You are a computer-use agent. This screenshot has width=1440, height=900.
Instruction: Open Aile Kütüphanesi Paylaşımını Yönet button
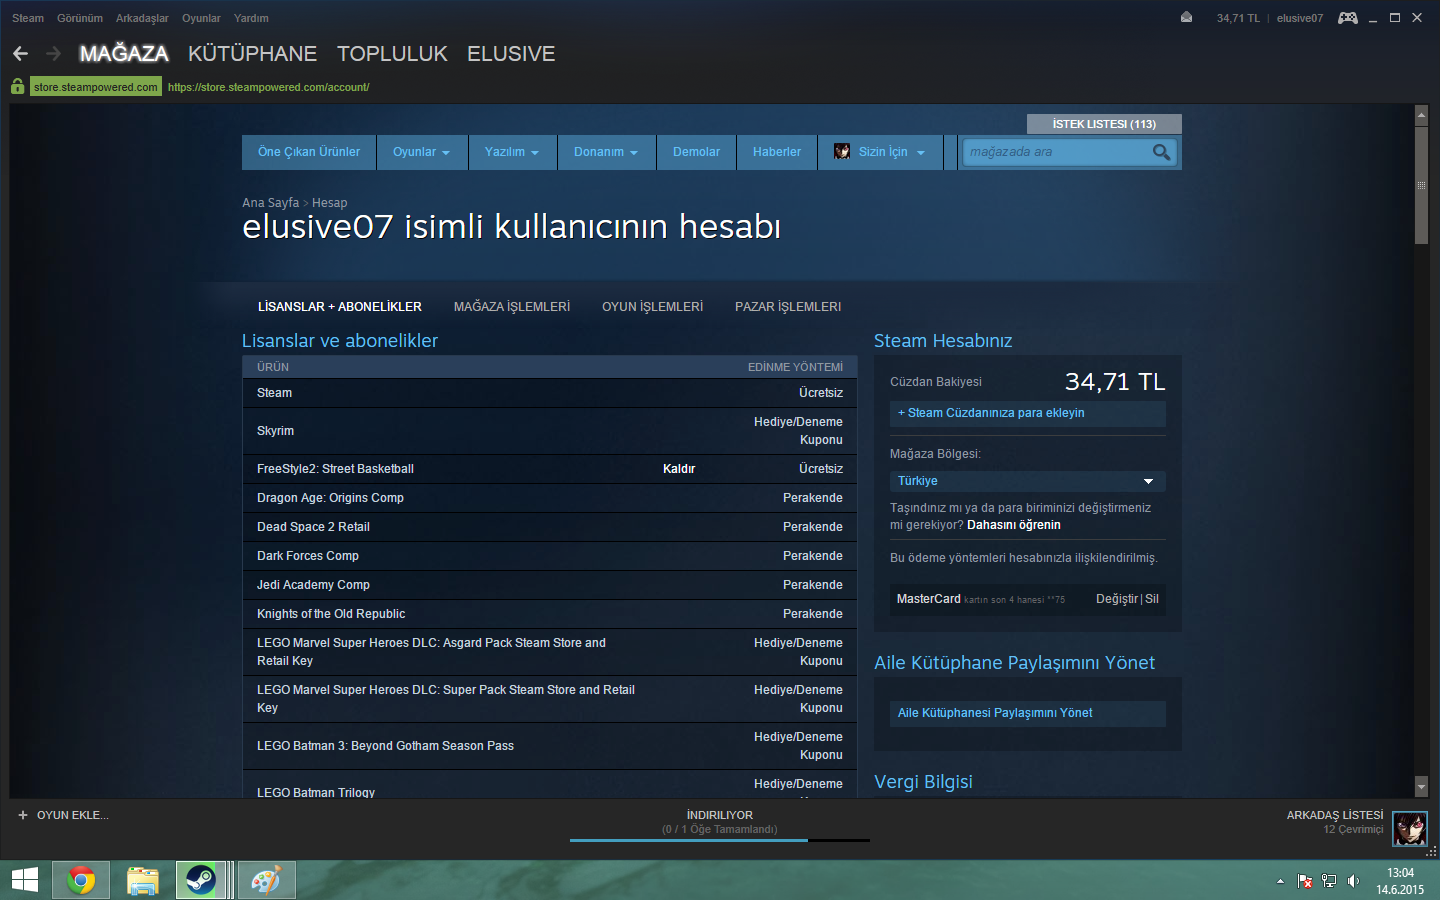click(1028, 713)
